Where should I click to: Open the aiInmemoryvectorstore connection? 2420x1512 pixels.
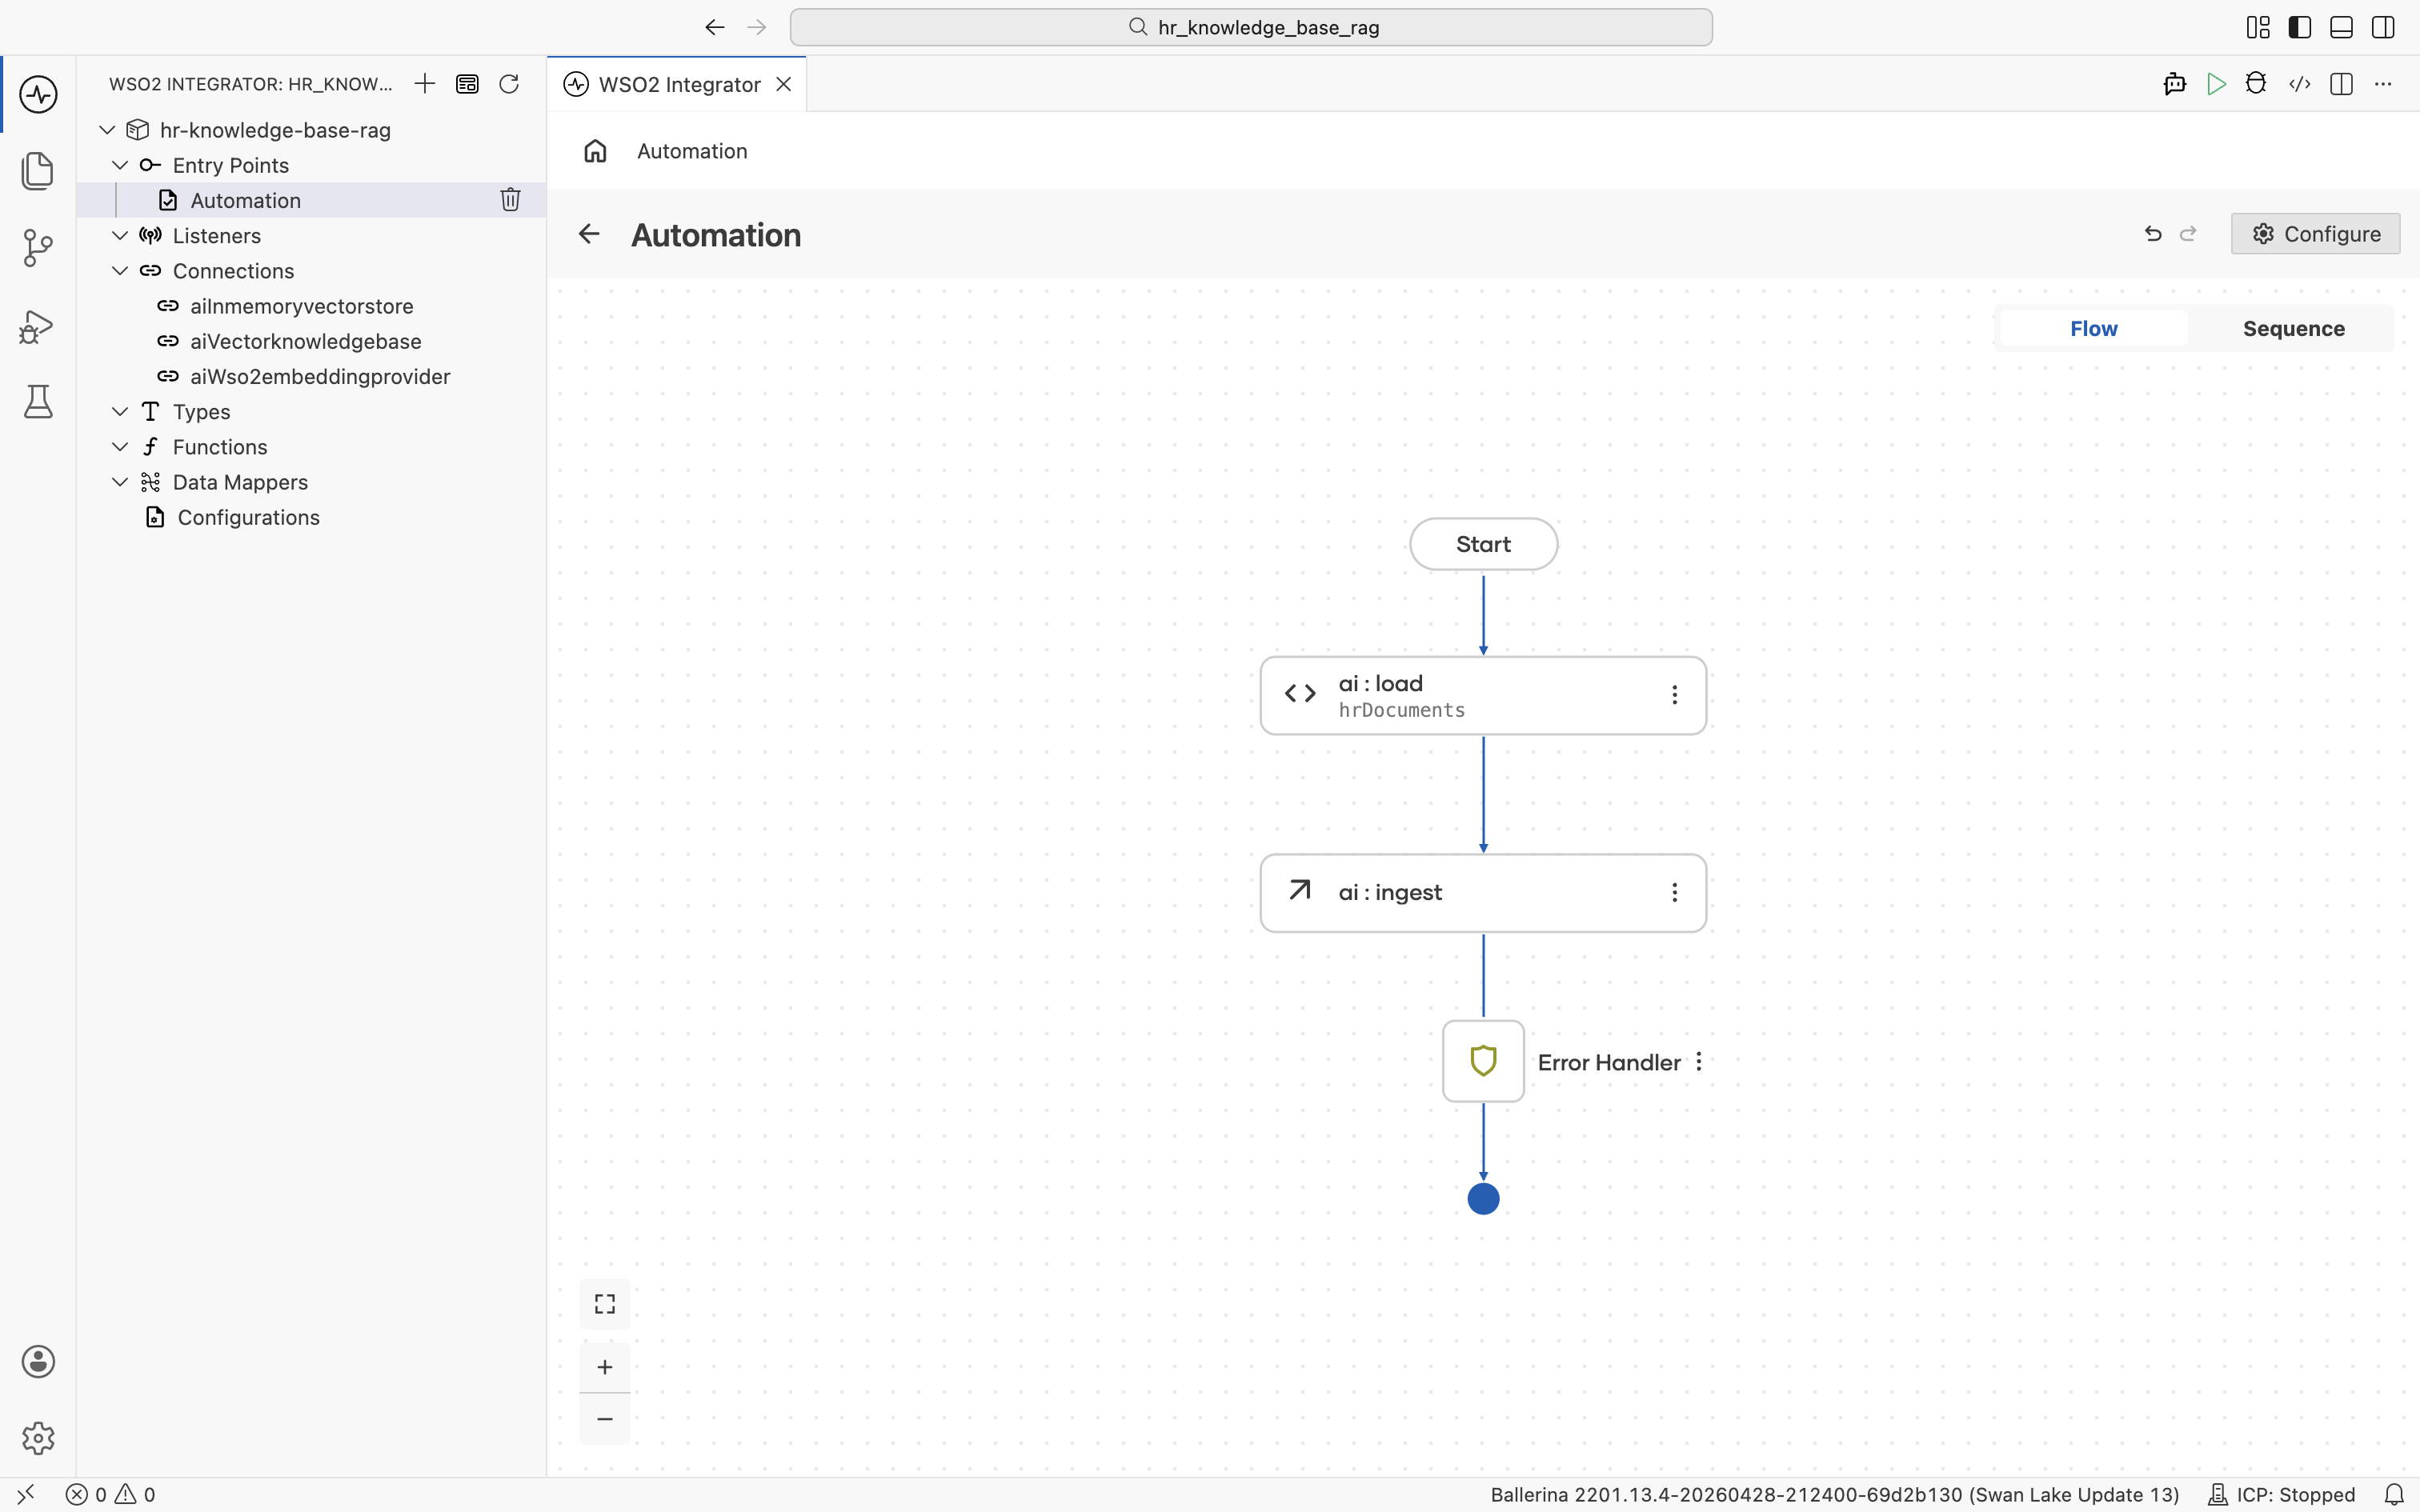pyautogui.click(x=311, y=306)
